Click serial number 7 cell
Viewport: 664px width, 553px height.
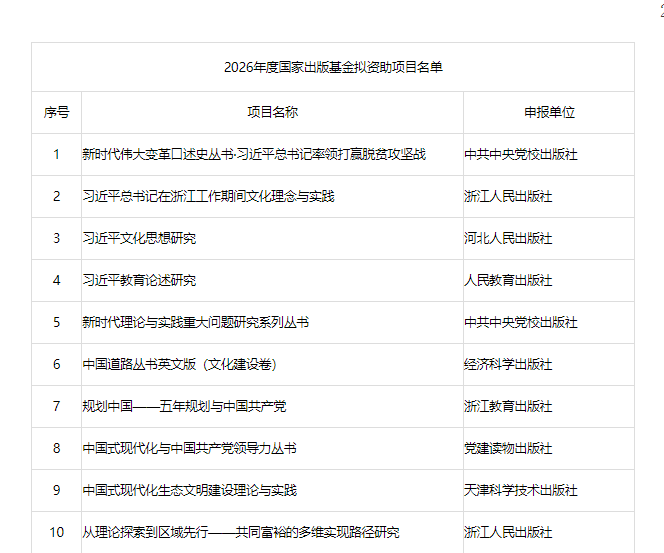[56, 406]
